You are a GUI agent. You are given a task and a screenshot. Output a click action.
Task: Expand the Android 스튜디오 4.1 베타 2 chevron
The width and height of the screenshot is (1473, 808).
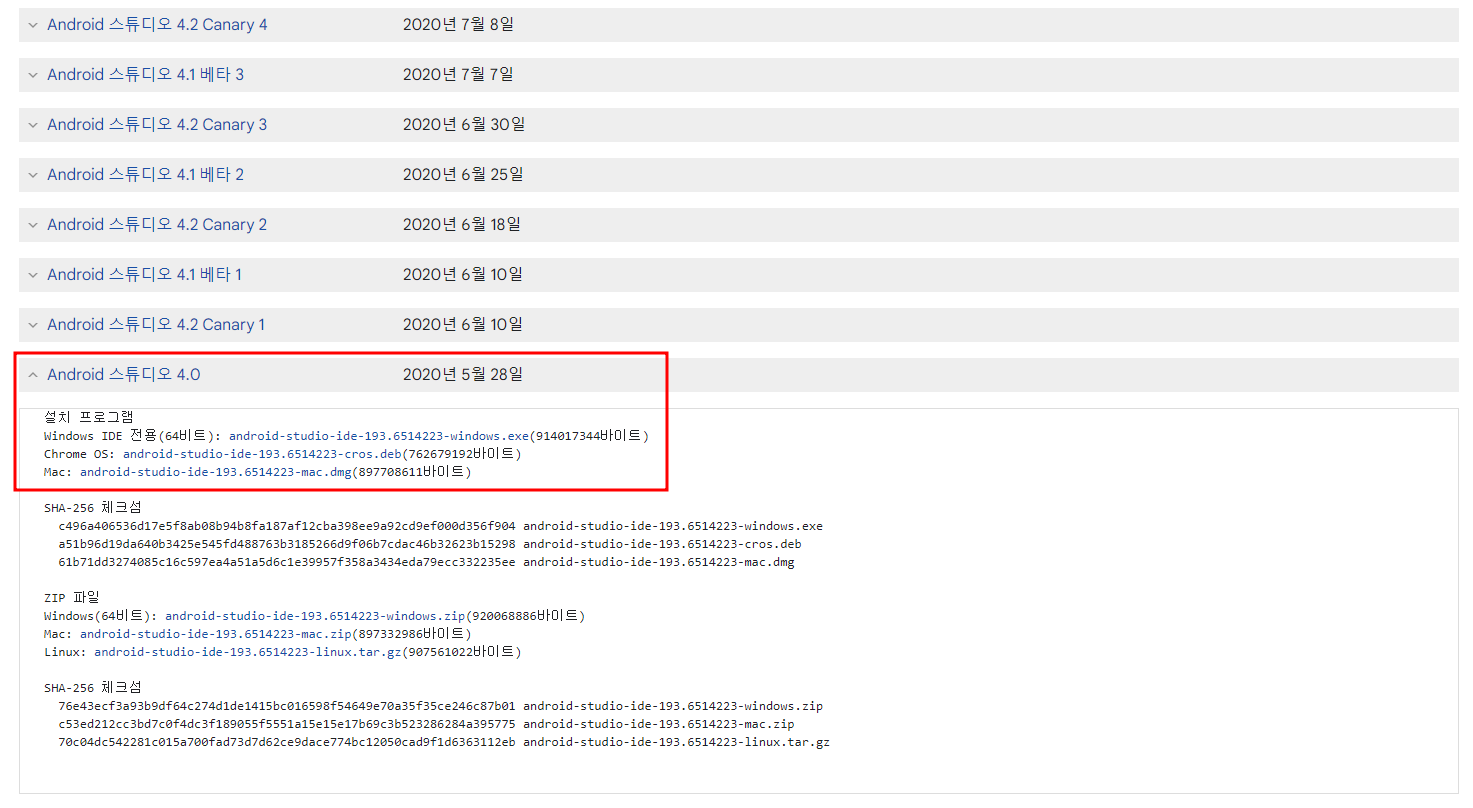click(x=33, y=175)
